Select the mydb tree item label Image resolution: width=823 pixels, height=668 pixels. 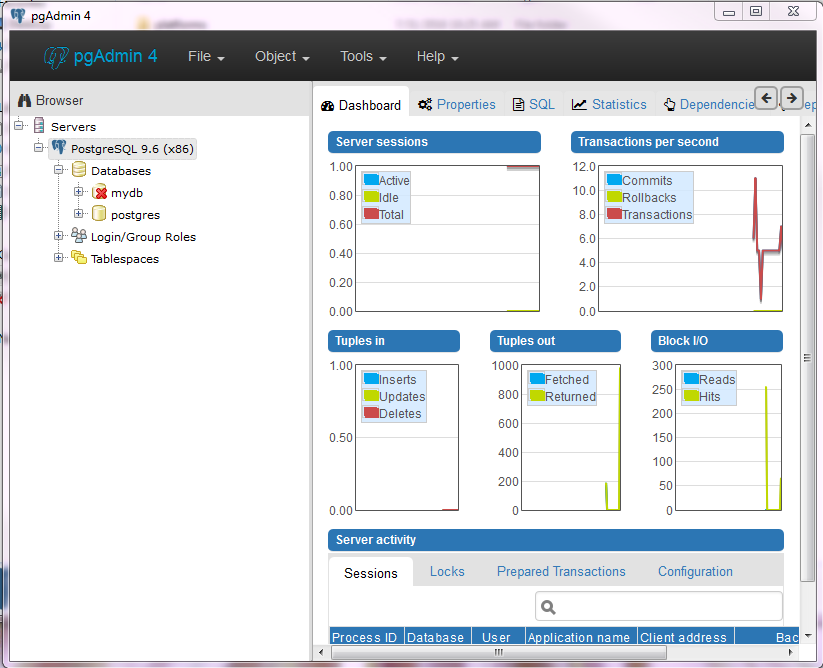127,193
